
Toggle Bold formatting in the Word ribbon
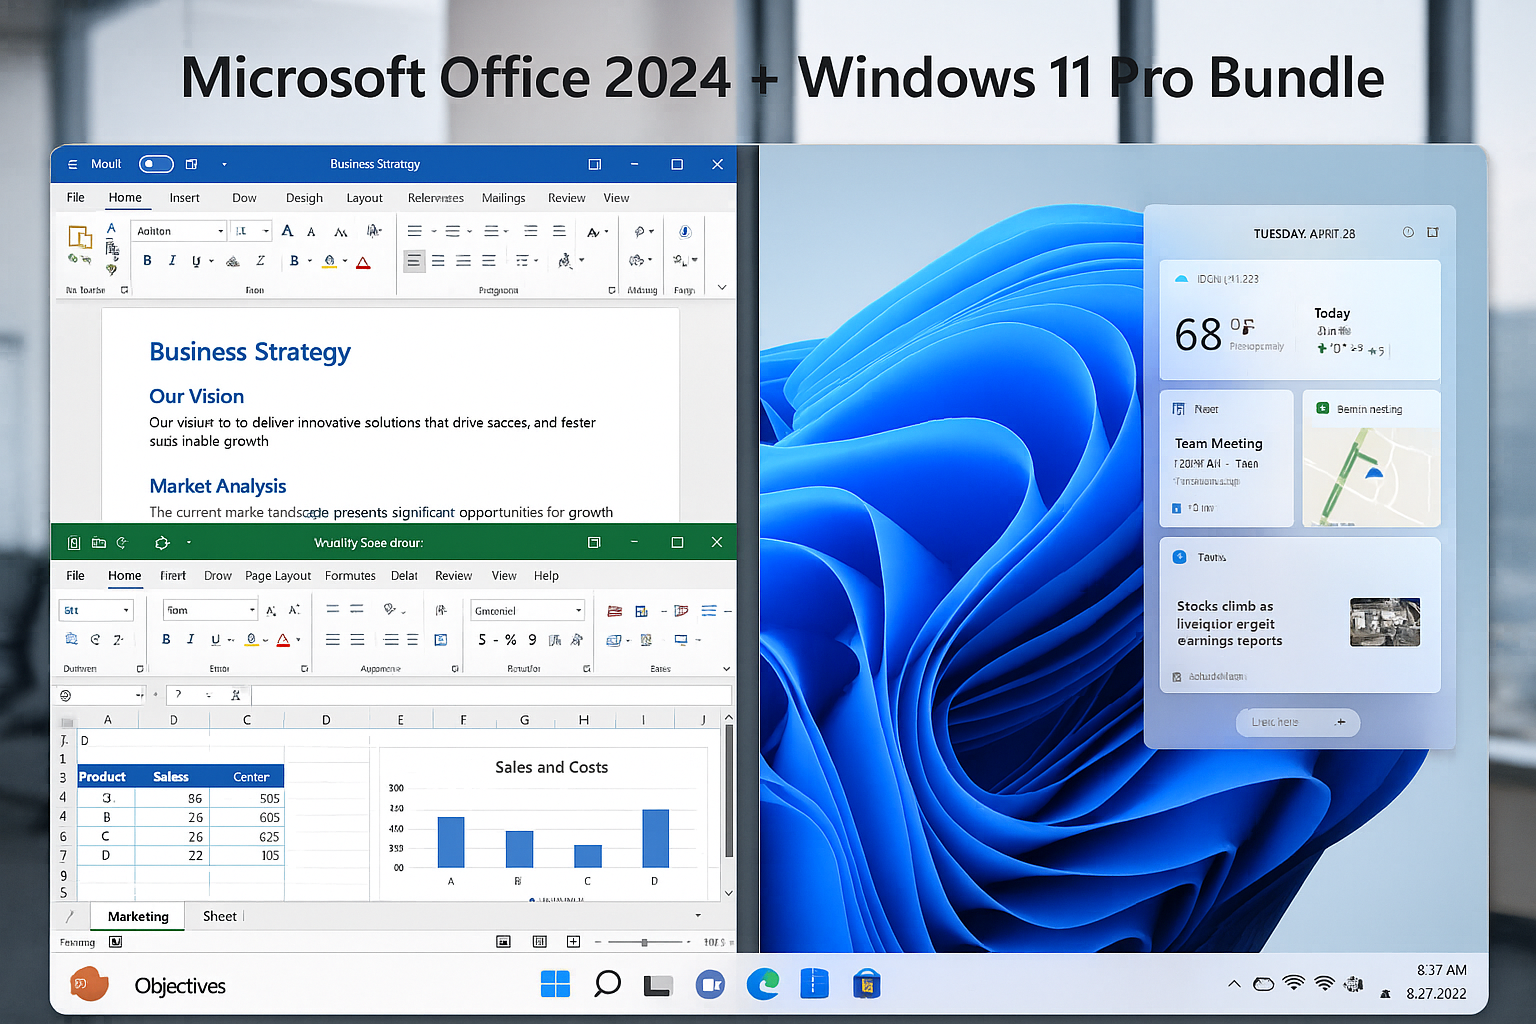coord(147,260)
